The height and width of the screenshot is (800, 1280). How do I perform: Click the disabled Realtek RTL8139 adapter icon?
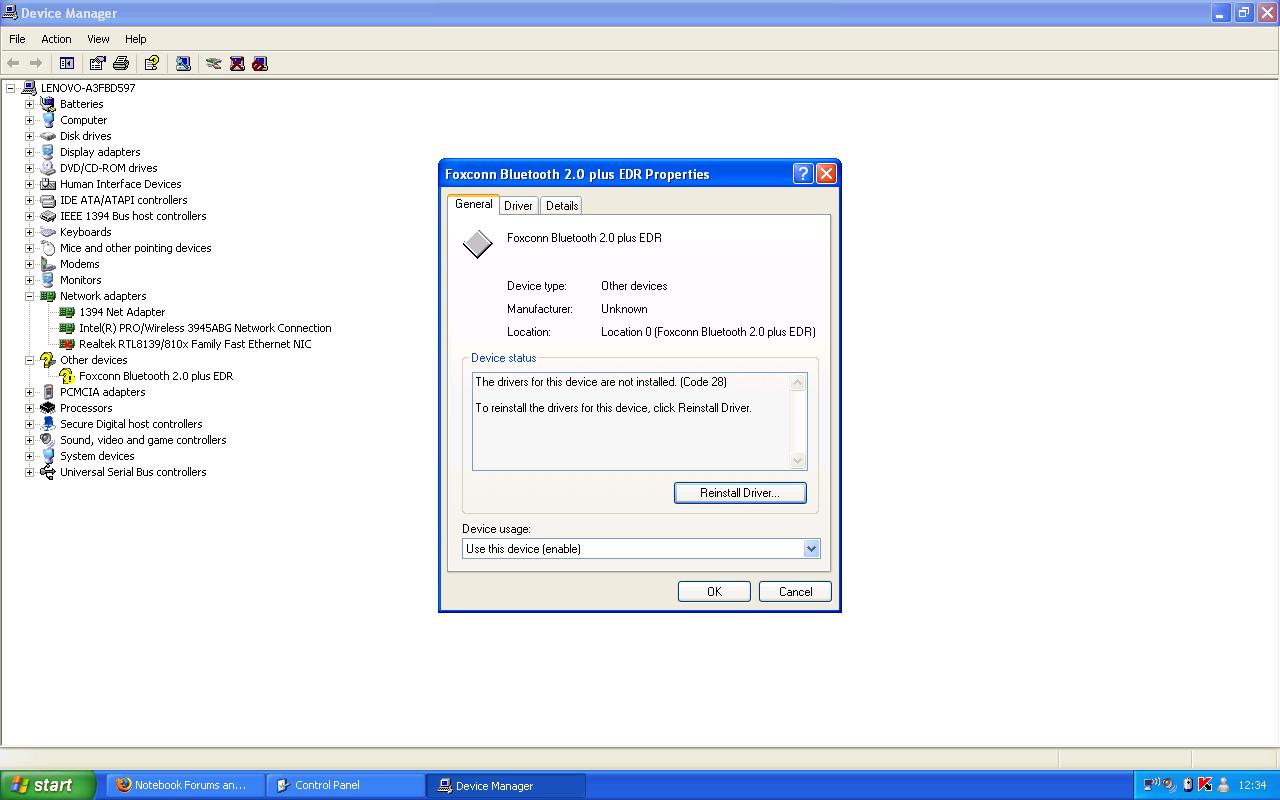(x=67, y=344)
